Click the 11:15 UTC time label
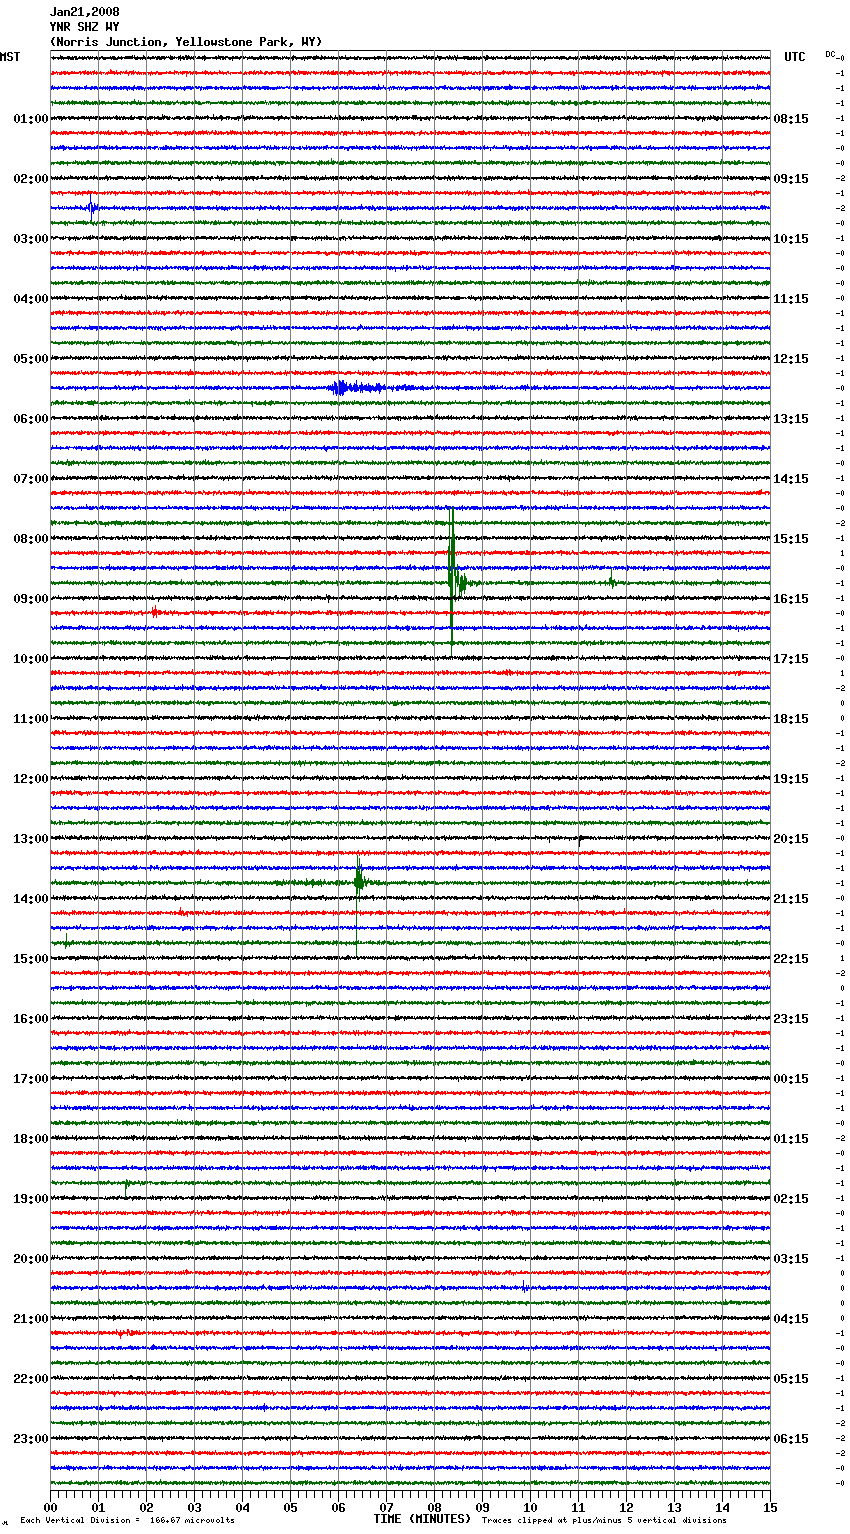This screenshot has width=850, height=1534. [791, 299]
